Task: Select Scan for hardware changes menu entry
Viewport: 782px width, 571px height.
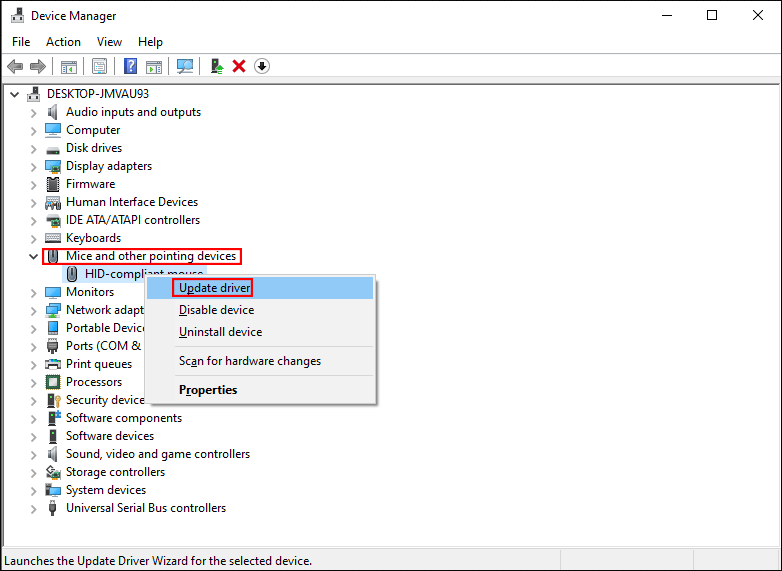Action: [x=260, y=361]
